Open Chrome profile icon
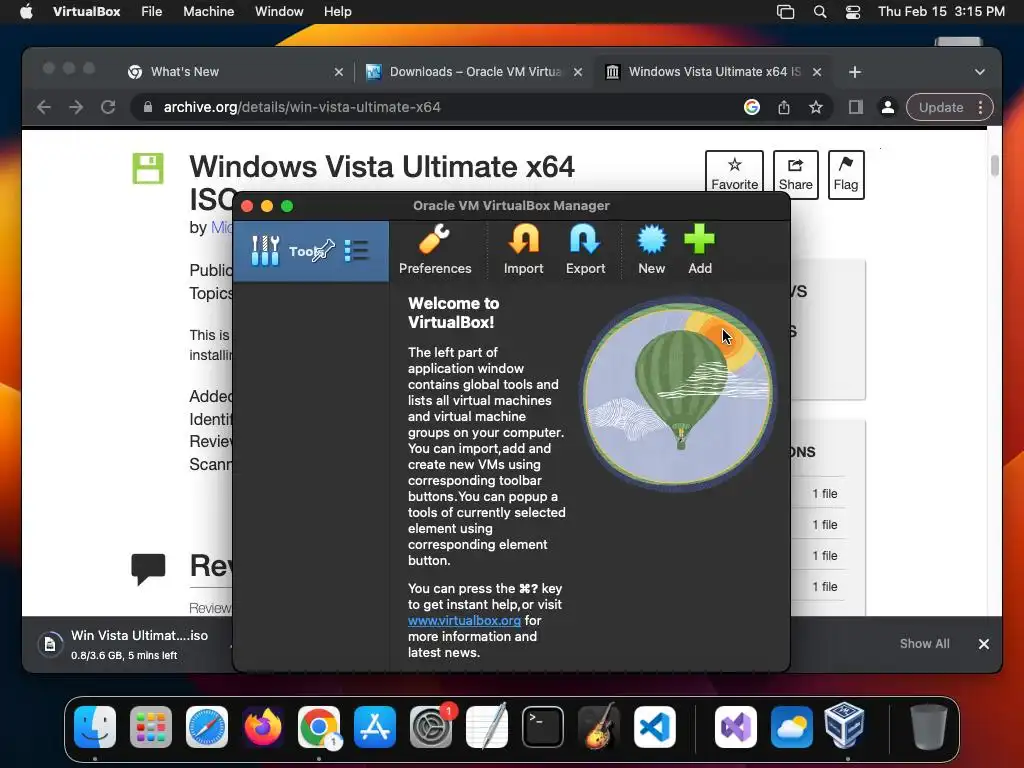This screenshot has height=768, width=1024. tap(888, 107)
